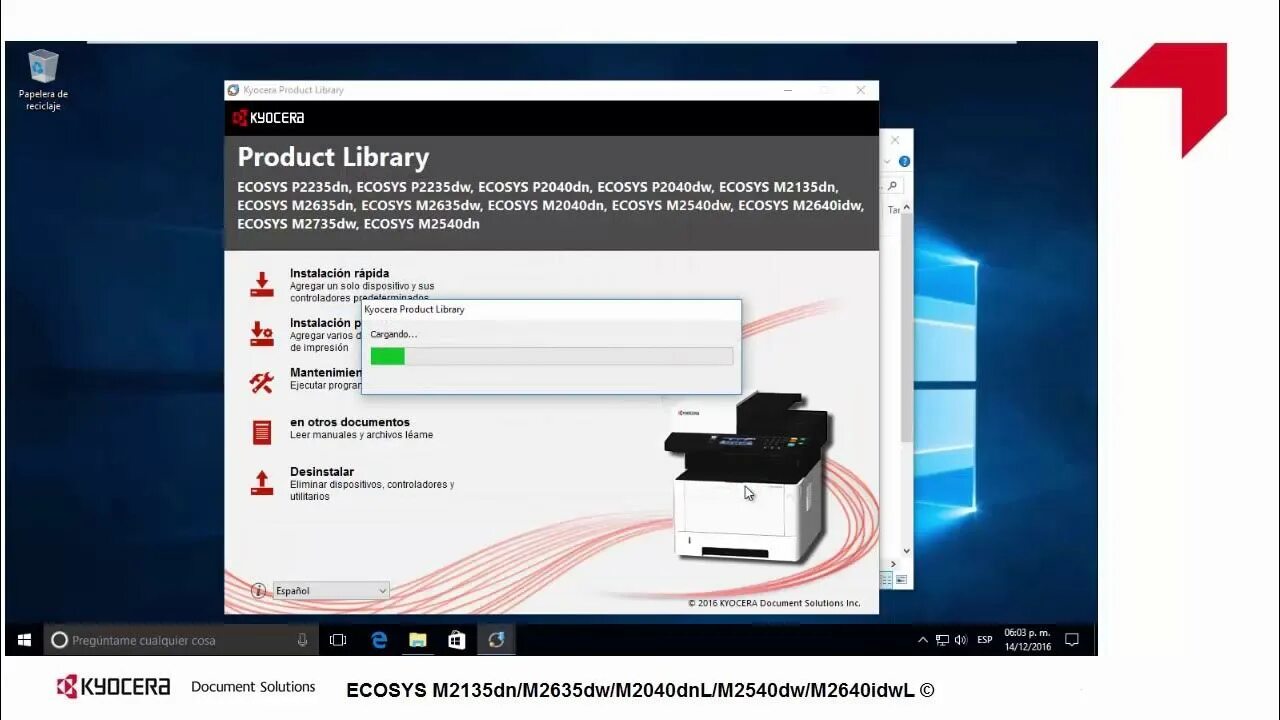Click the red document icon for en otros documentos

click(x=261, y=432)
